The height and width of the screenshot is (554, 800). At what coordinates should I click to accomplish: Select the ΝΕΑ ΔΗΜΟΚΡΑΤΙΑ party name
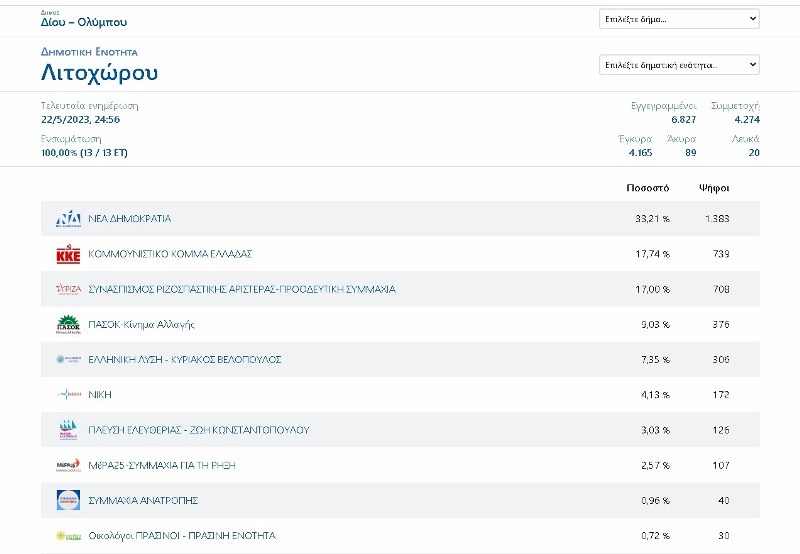pyautogui.click(x=130, y=218)
